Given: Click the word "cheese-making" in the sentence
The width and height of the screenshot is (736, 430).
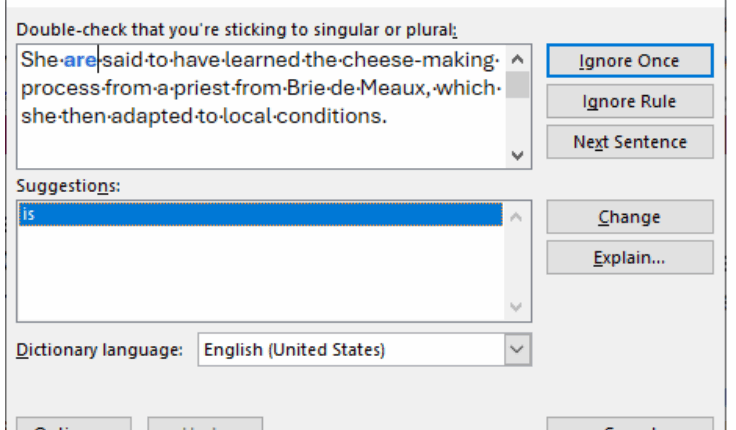Looking at the screenshot, I should click(436, 61).
